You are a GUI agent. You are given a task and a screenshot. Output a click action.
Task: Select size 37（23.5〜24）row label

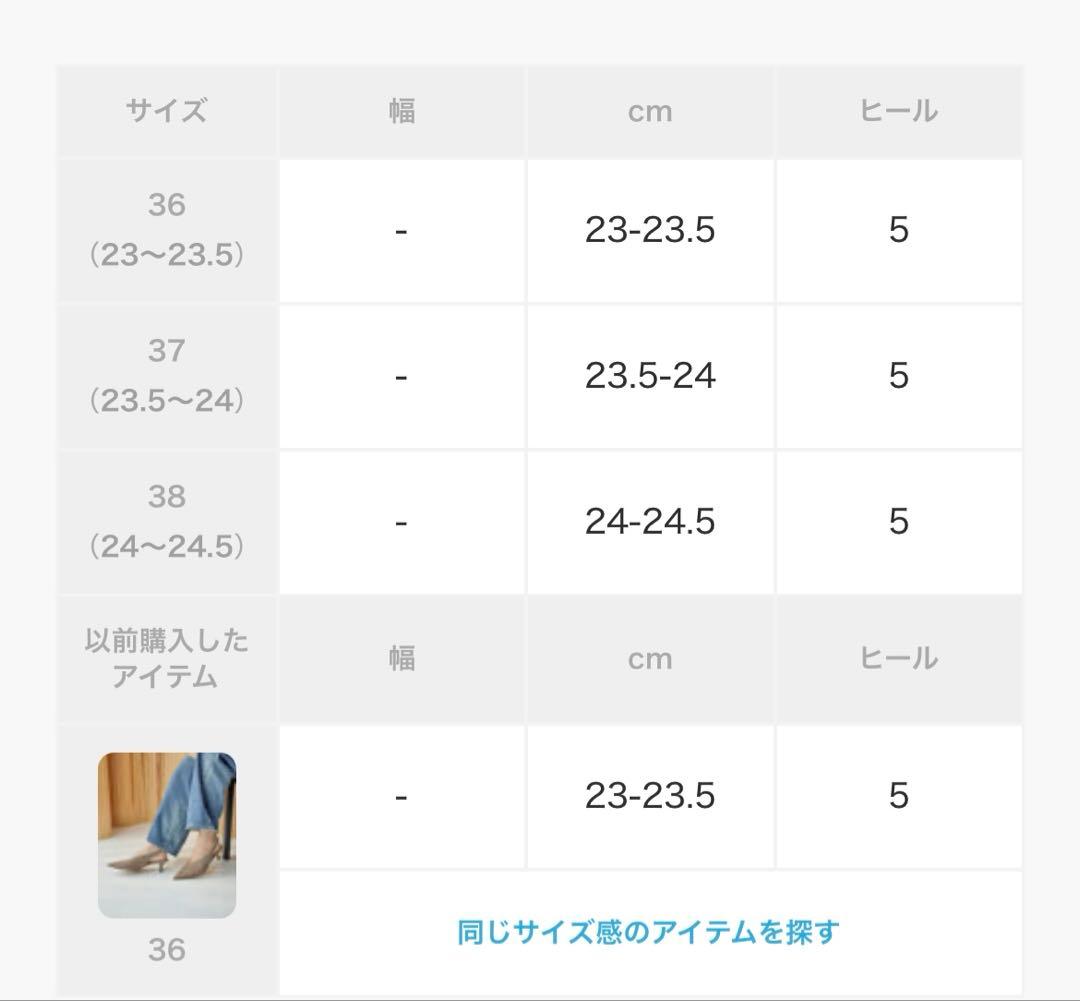(x=167, y=377)
